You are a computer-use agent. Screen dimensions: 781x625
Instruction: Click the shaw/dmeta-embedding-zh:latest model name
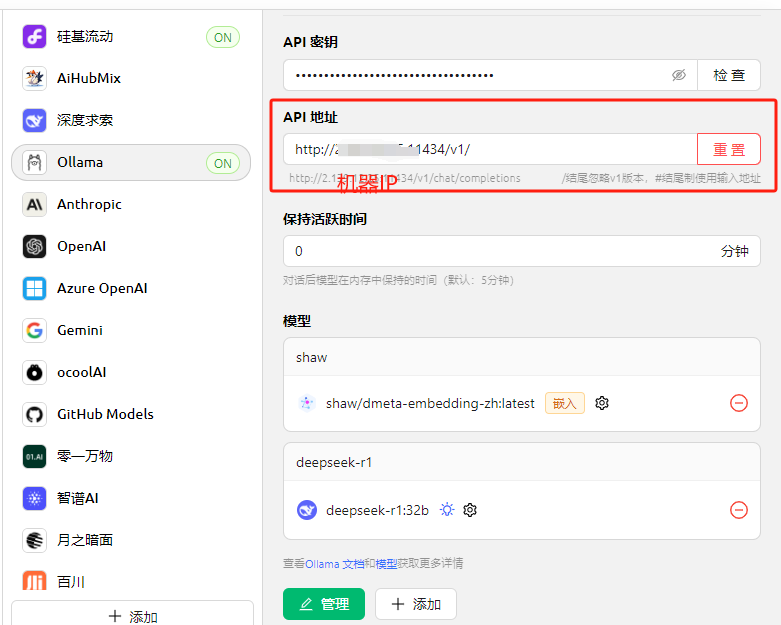point(430,403)
